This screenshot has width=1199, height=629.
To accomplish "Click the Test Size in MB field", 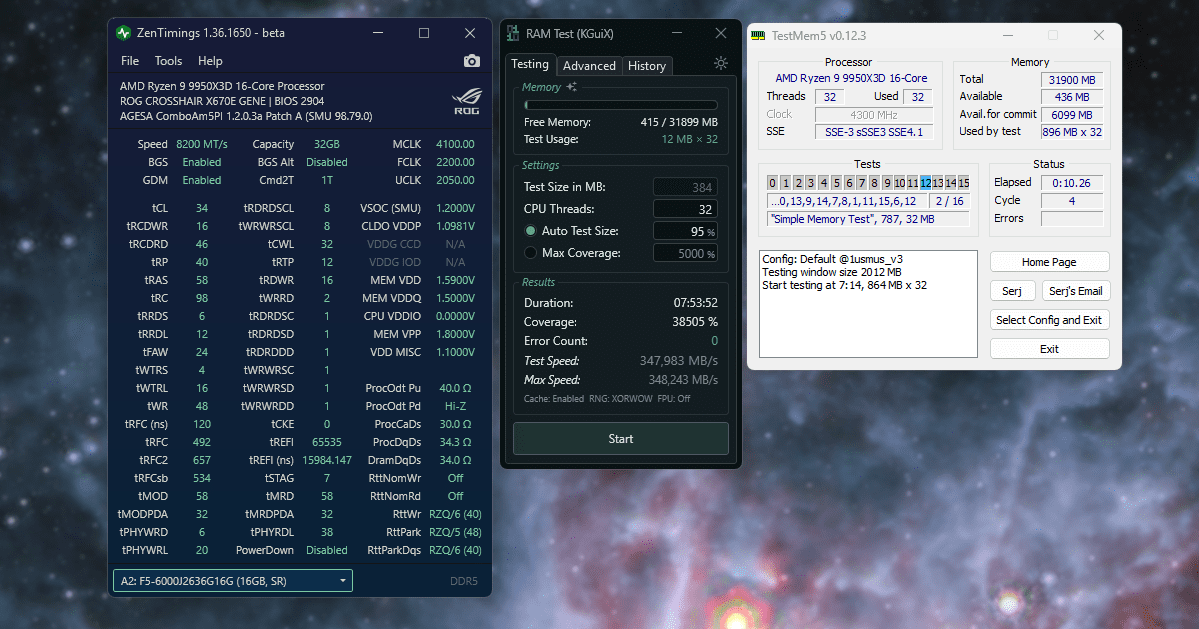I will click(x=685, y=187).
